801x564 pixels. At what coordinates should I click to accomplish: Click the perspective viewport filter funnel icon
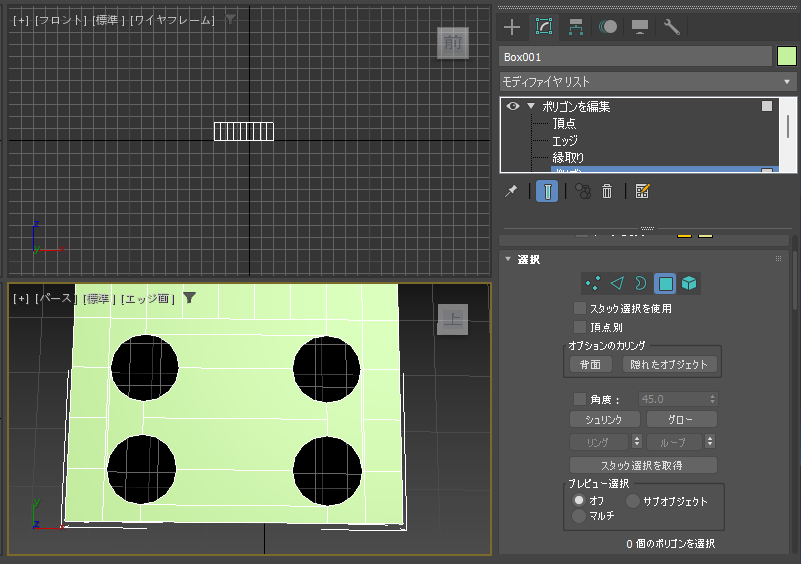click(x=190, y=298)
